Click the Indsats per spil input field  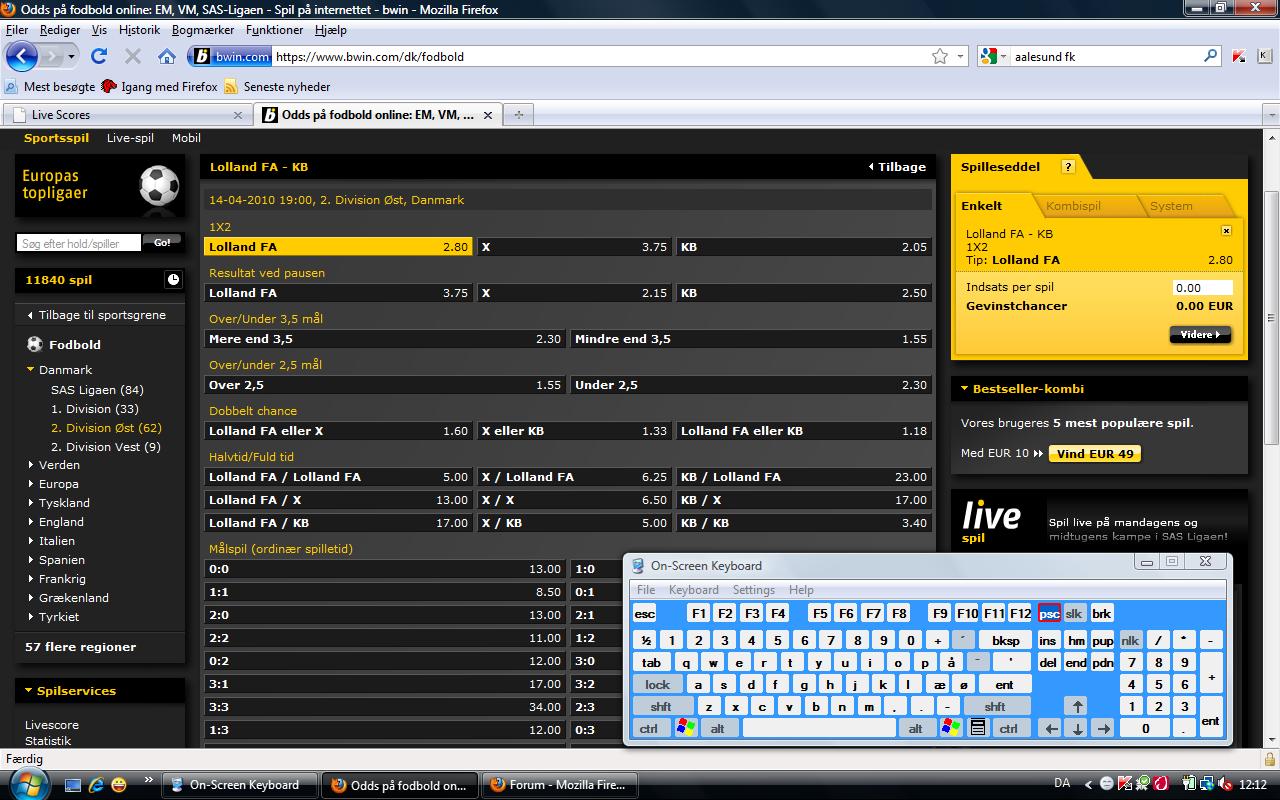tap(1203, 287)
